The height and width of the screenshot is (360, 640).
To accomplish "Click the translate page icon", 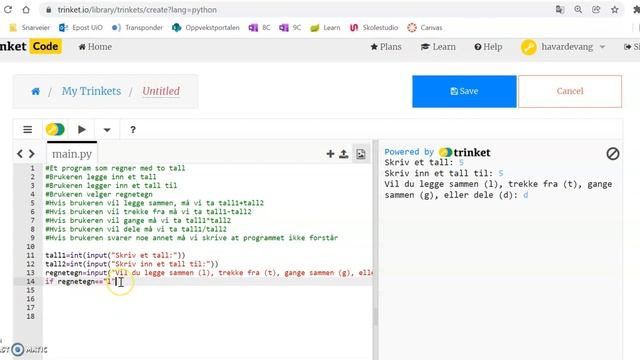I will tap(560, 9).
